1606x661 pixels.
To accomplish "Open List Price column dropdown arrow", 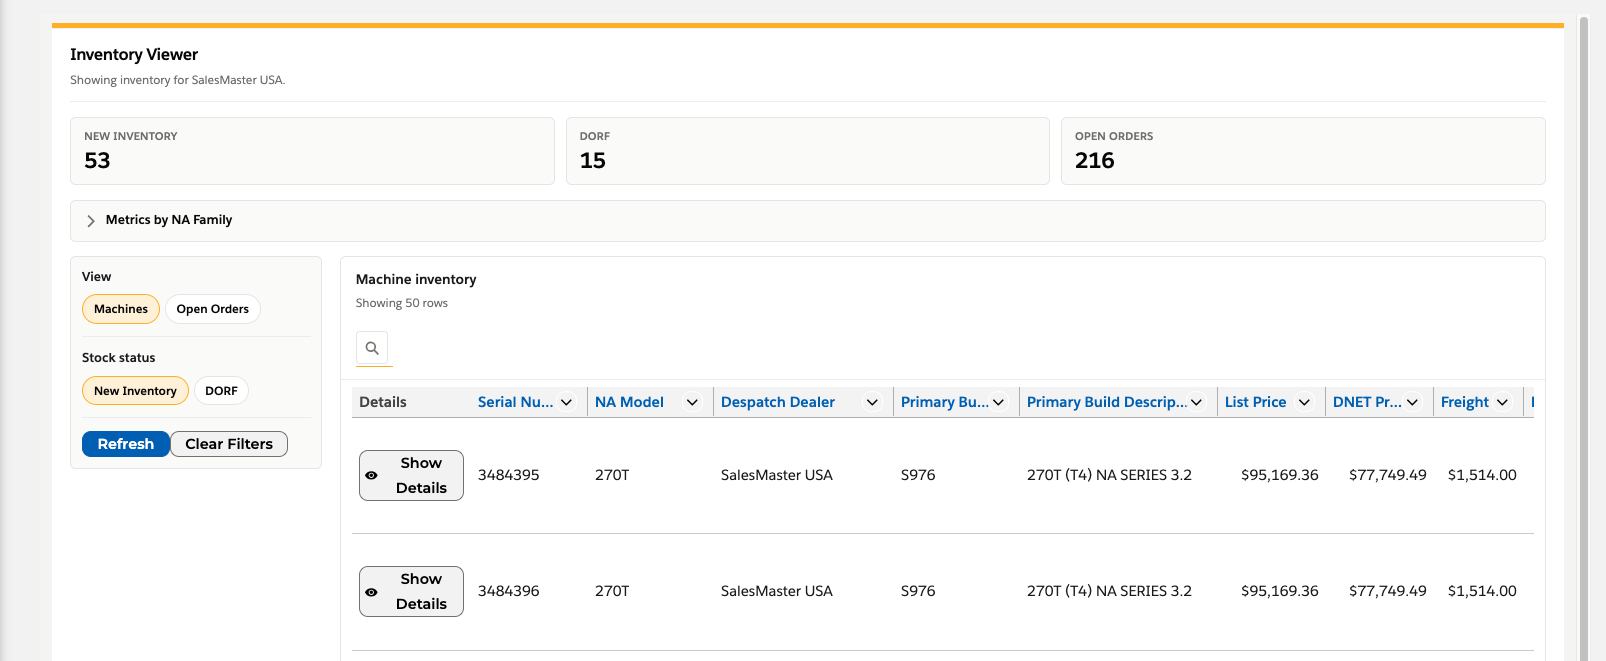I will point(1304,402).
